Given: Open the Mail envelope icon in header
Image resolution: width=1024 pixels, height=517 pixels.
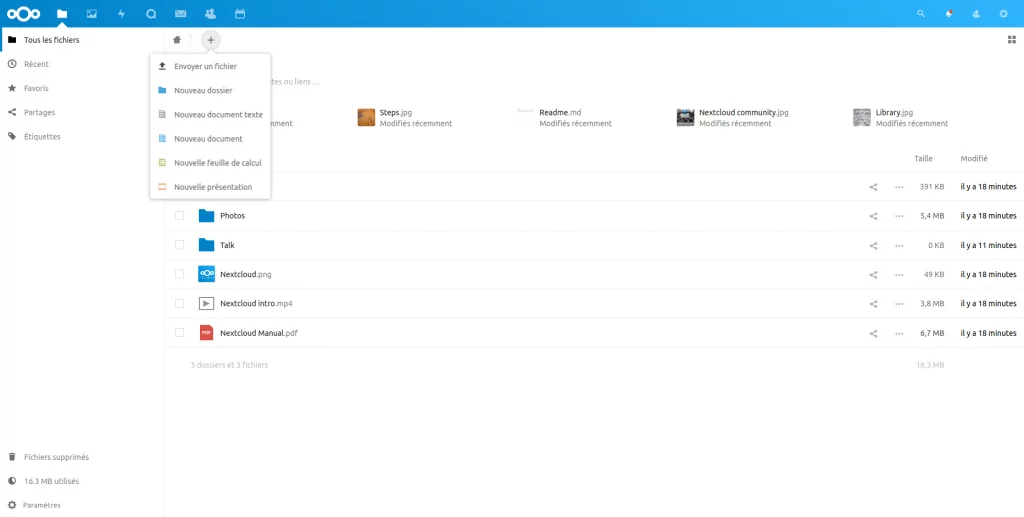Looking at the screenshot, I should point(181,14).
